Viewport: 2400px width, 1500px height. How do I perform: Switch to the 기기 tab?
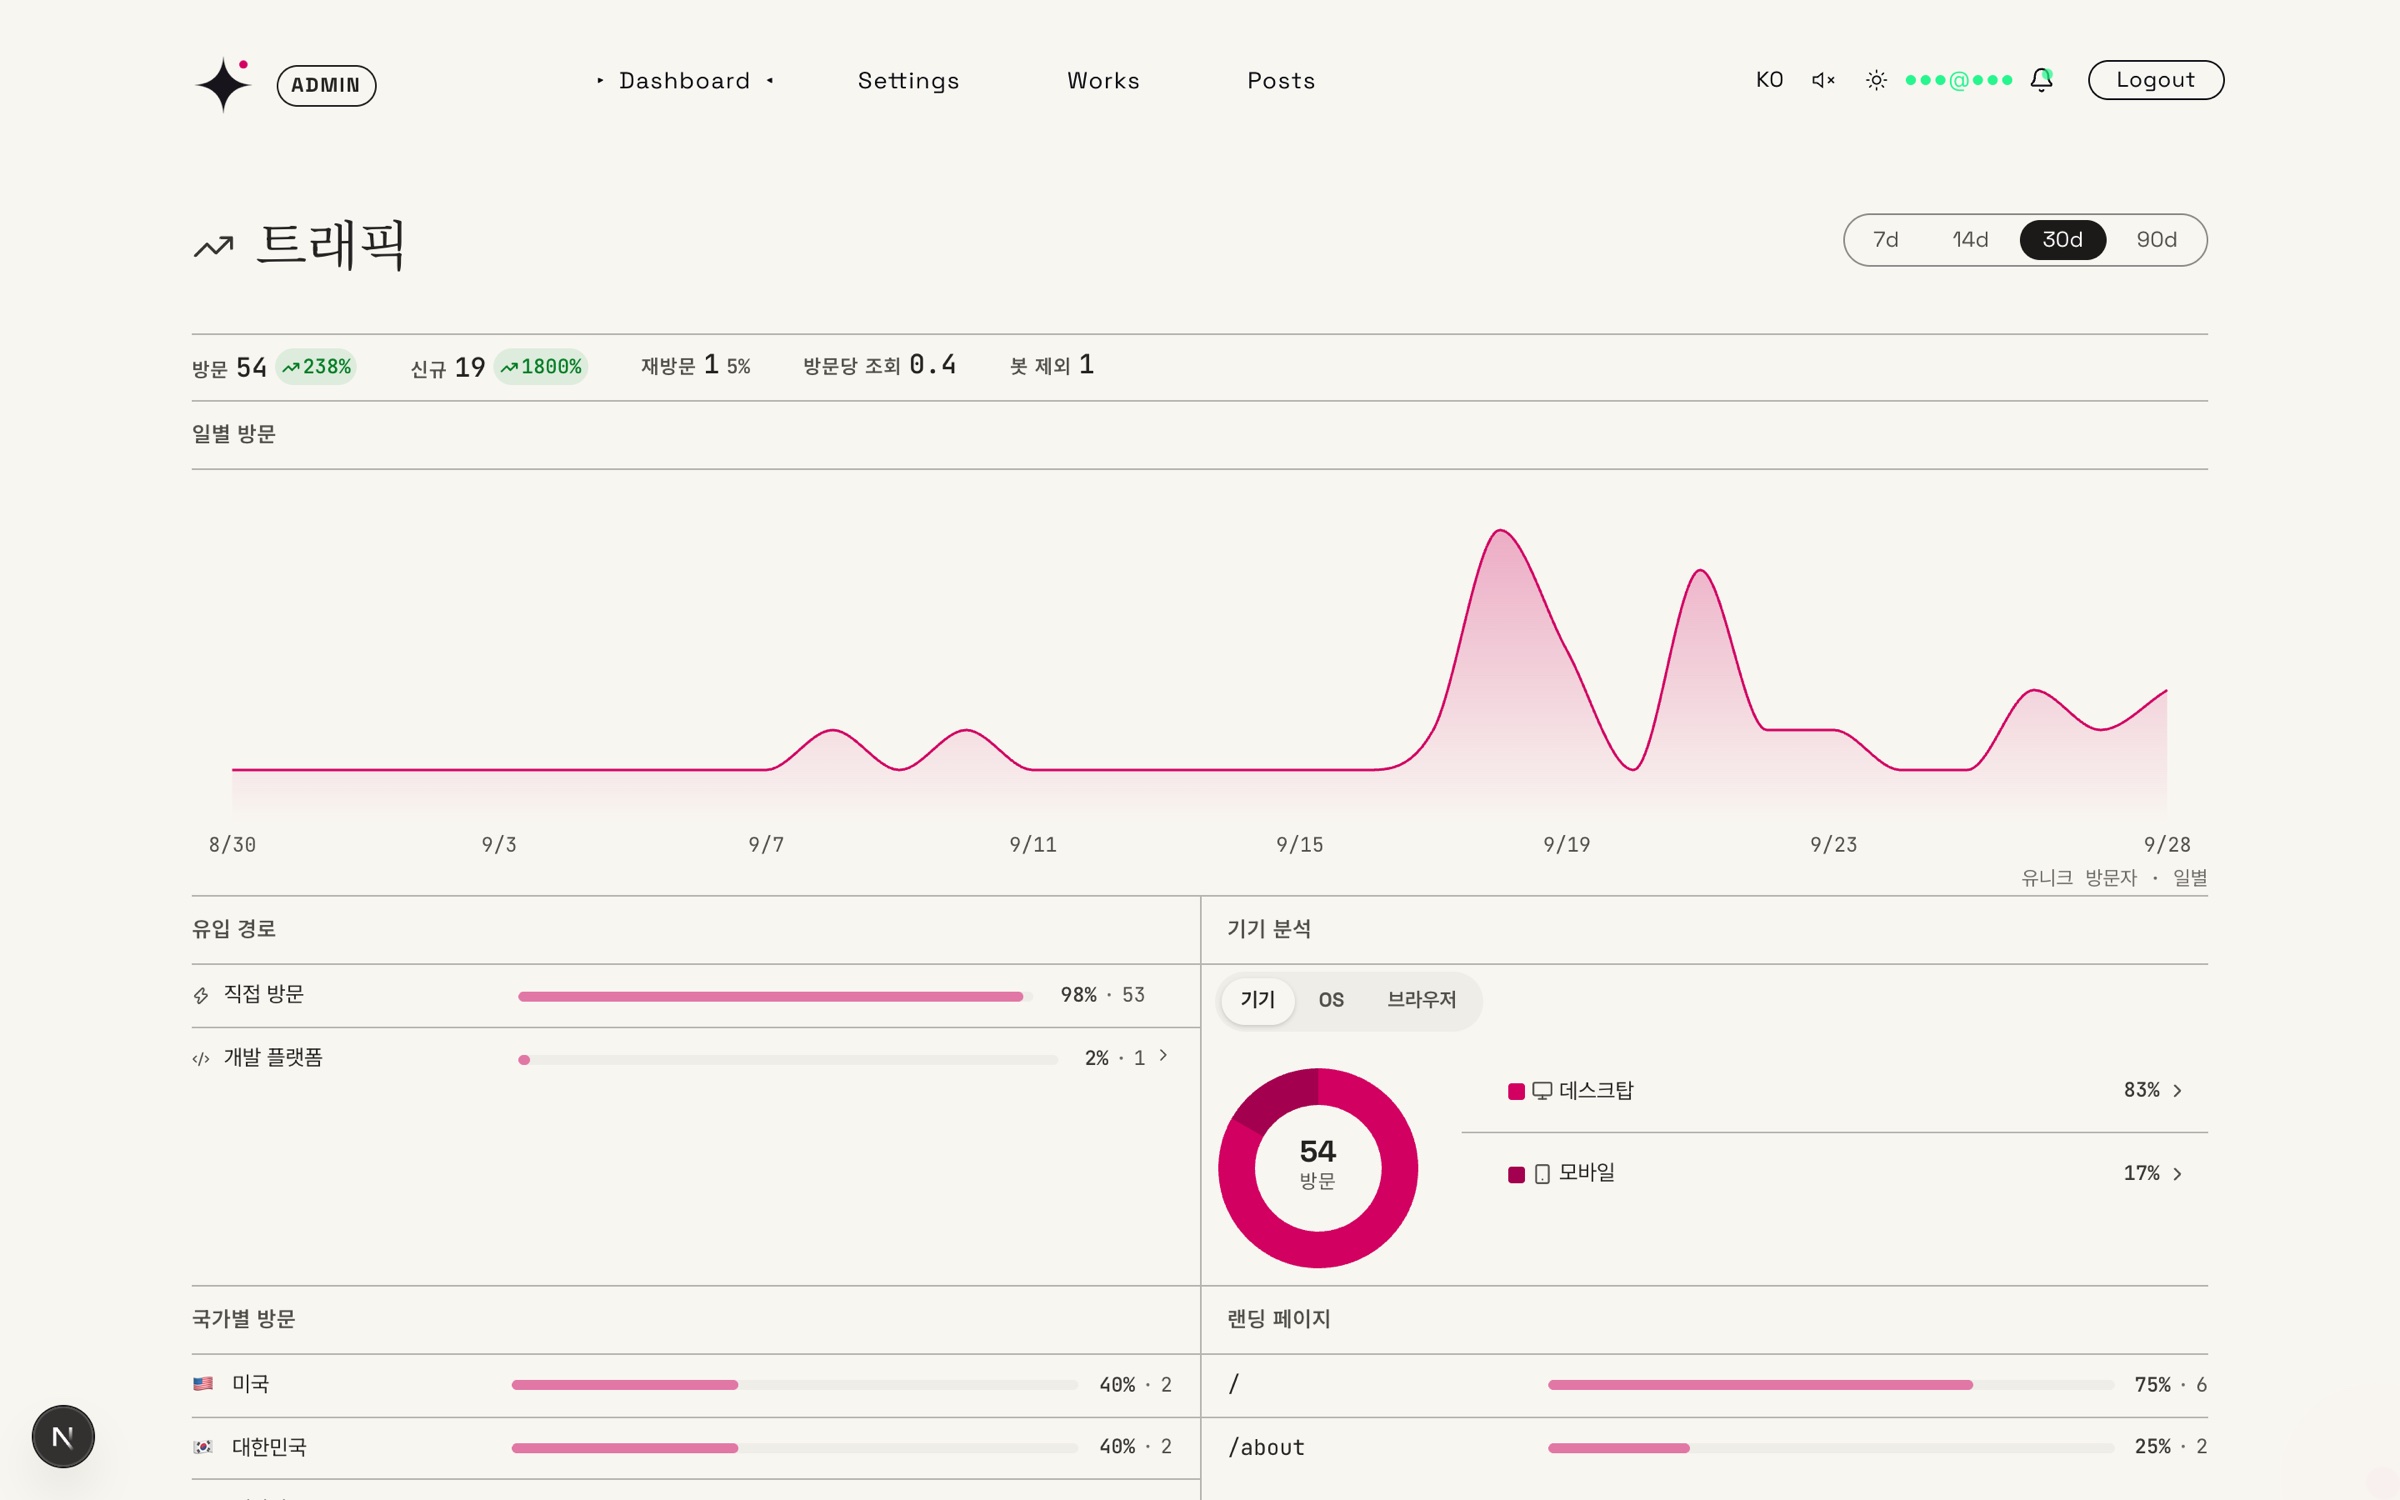[1257, 1000]
